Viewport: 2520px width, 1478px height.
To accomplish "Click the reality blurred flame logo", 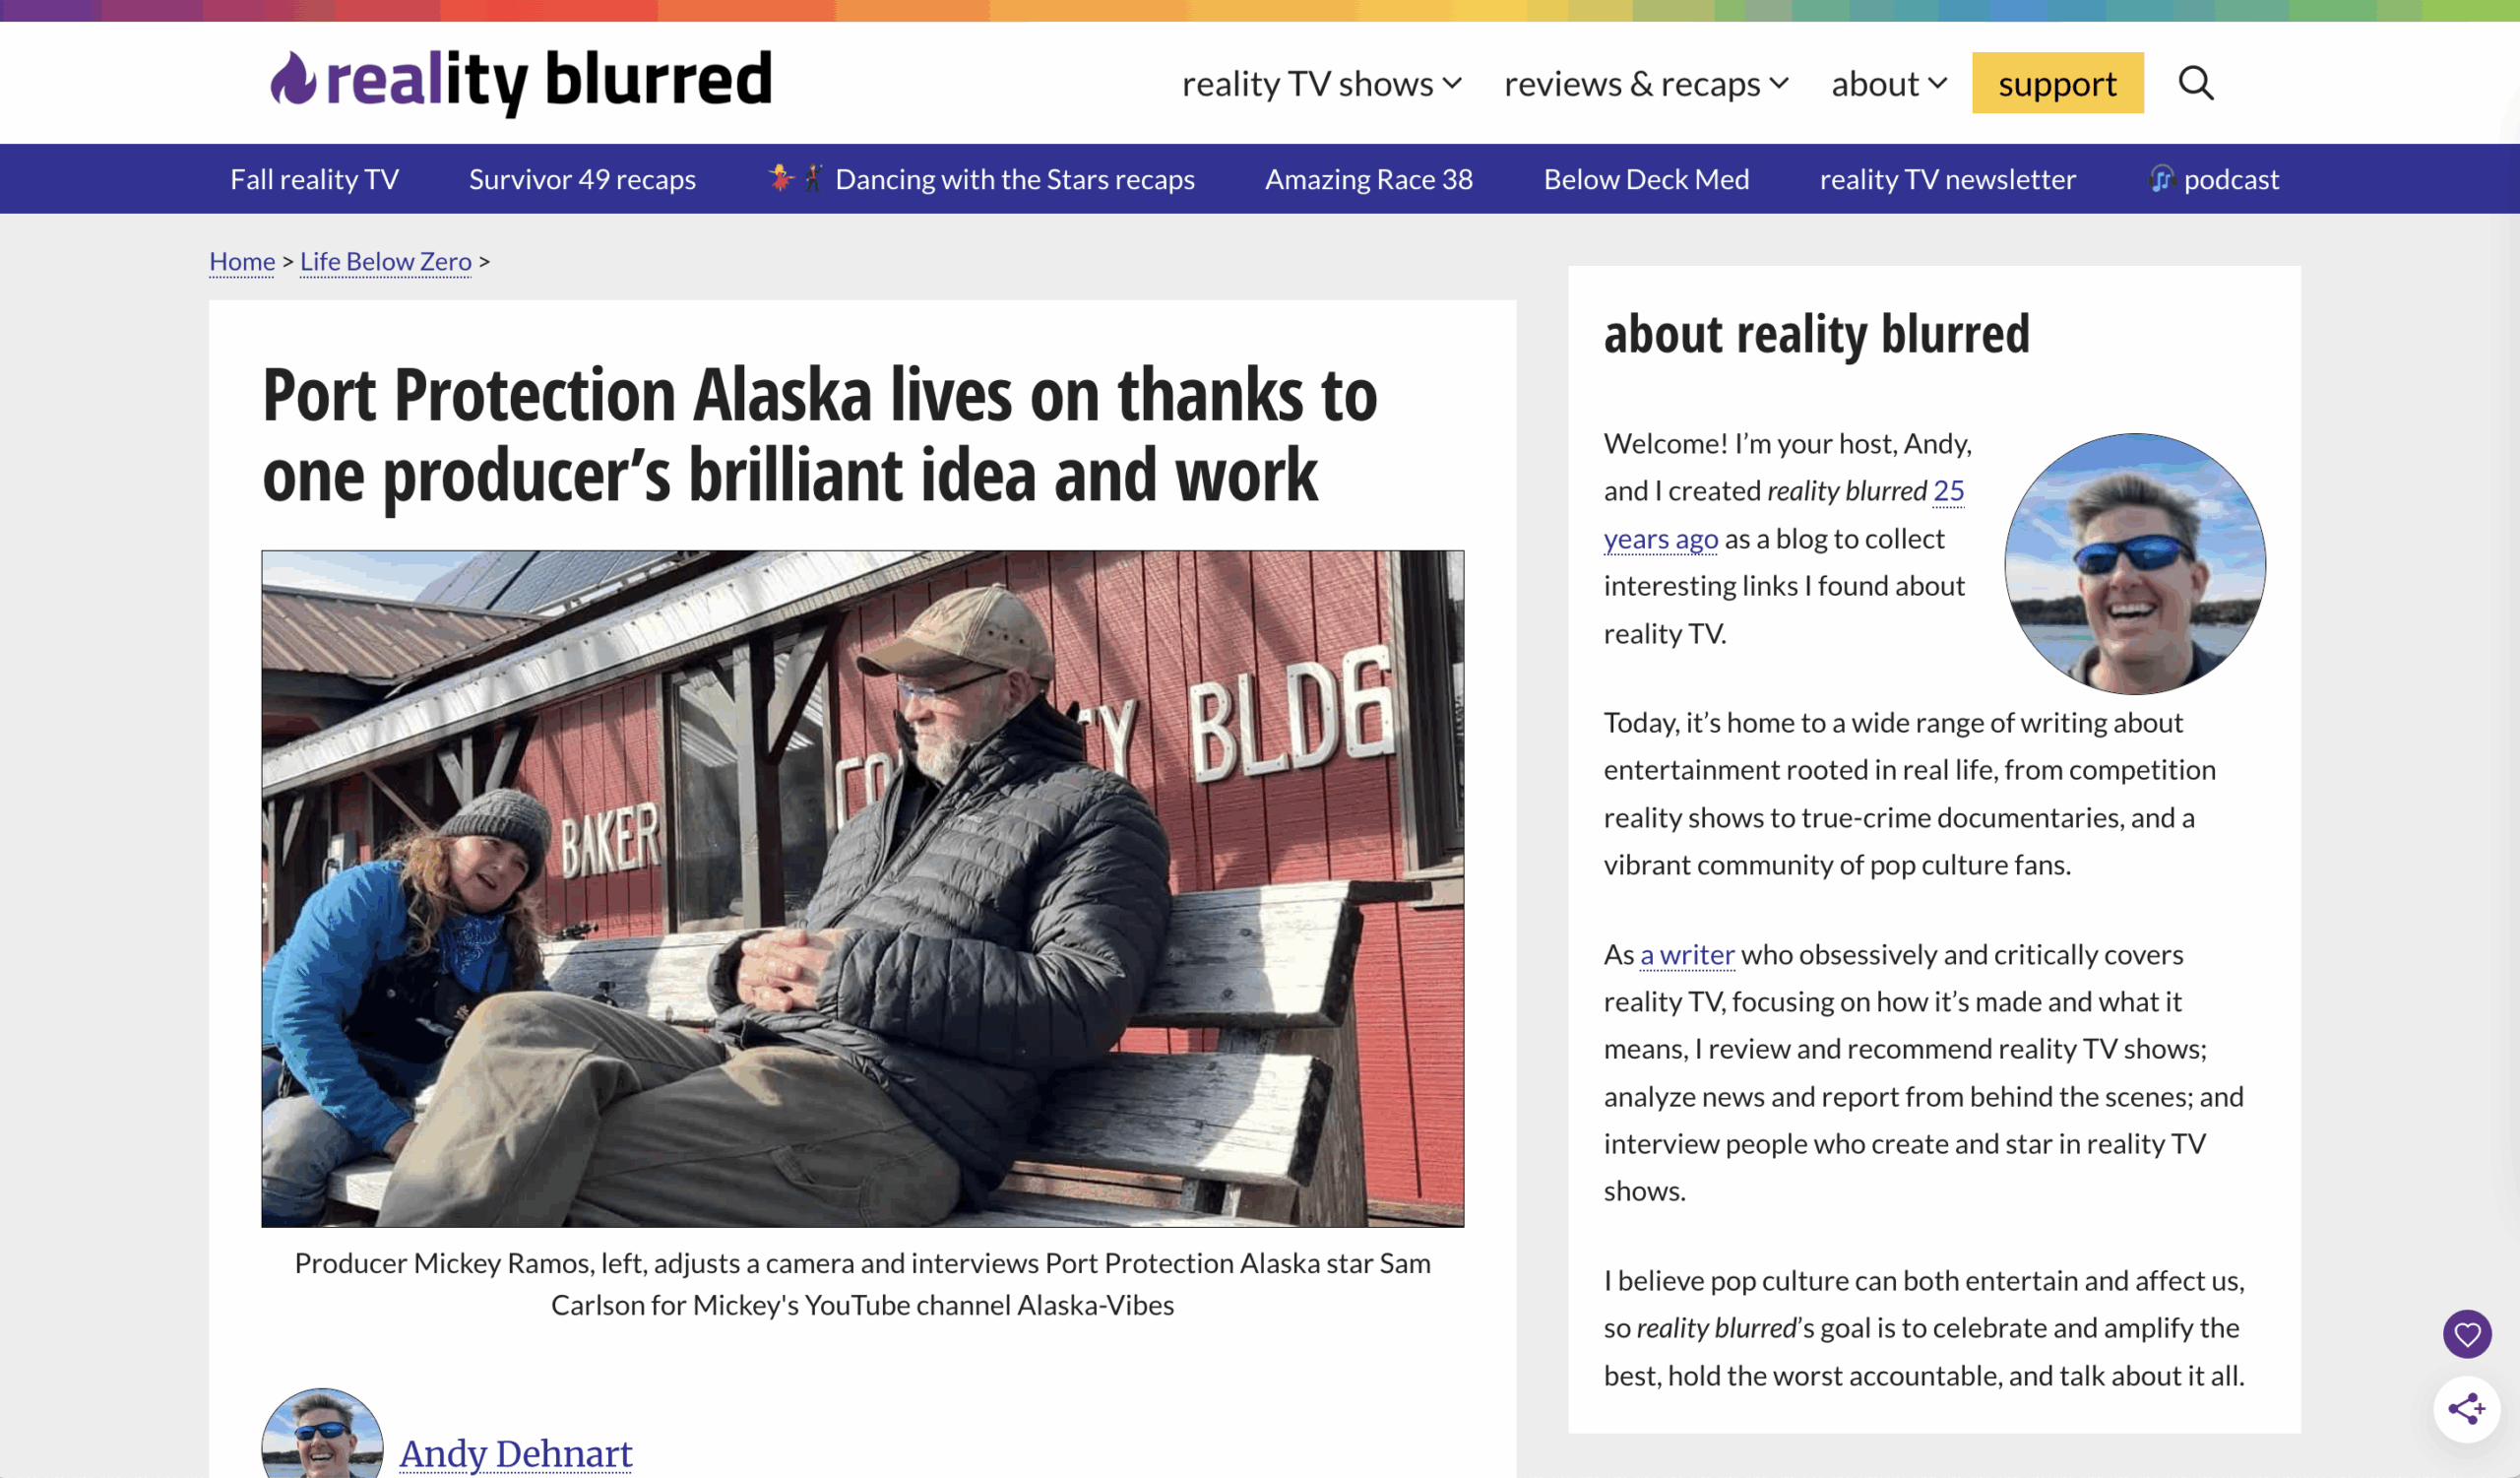I will pos(293,79).
